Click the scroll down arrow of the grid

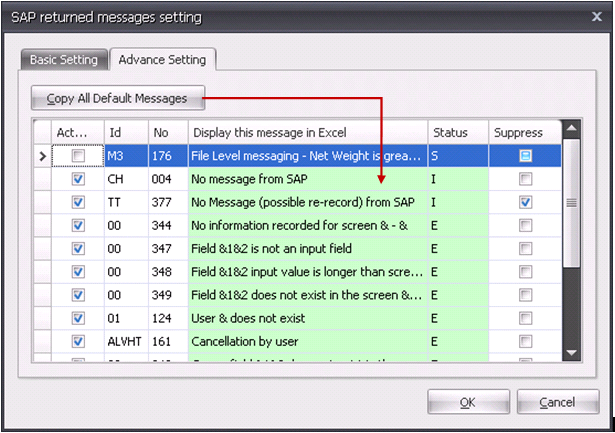pyautogui.click(x=571, y=352)
